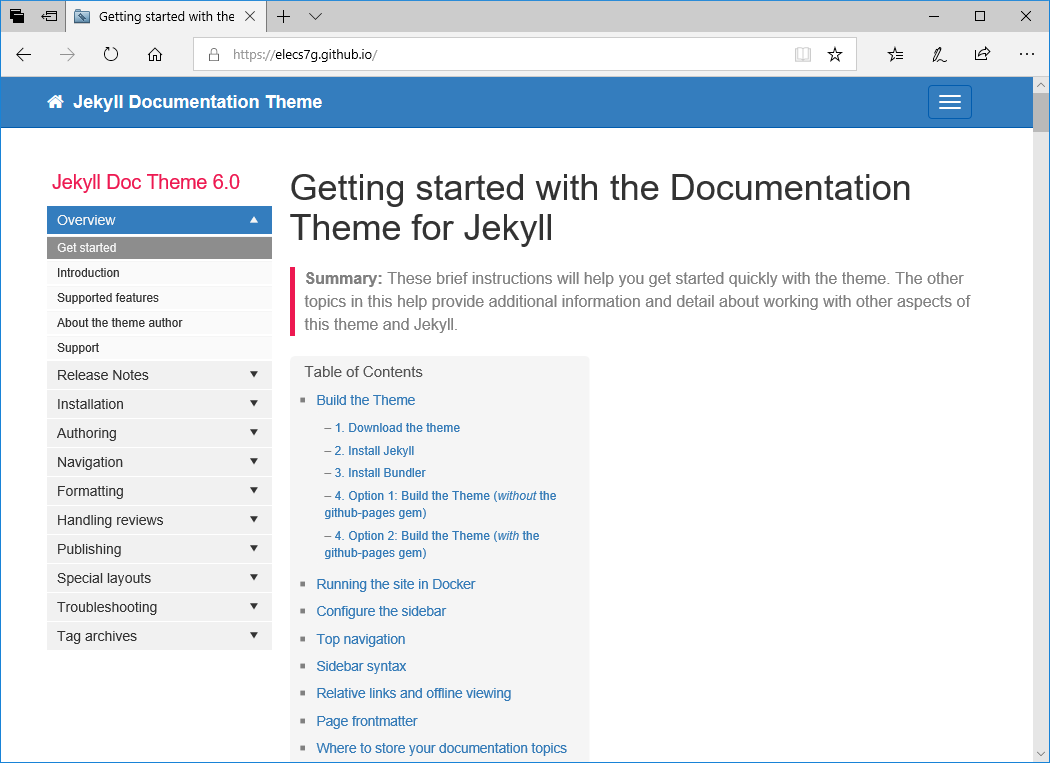The image size is (1050, 763).
Task: Expand the Installation sidebar section
Action: tap(159, 404)
